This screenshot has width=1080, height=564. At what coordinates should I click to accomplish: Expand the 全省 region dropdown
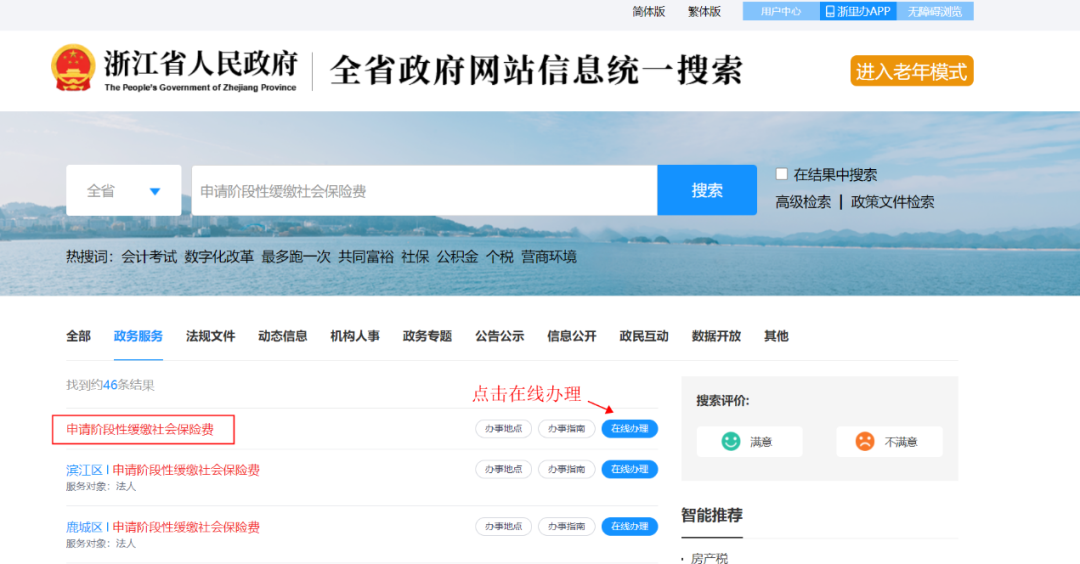click(124, 191)
